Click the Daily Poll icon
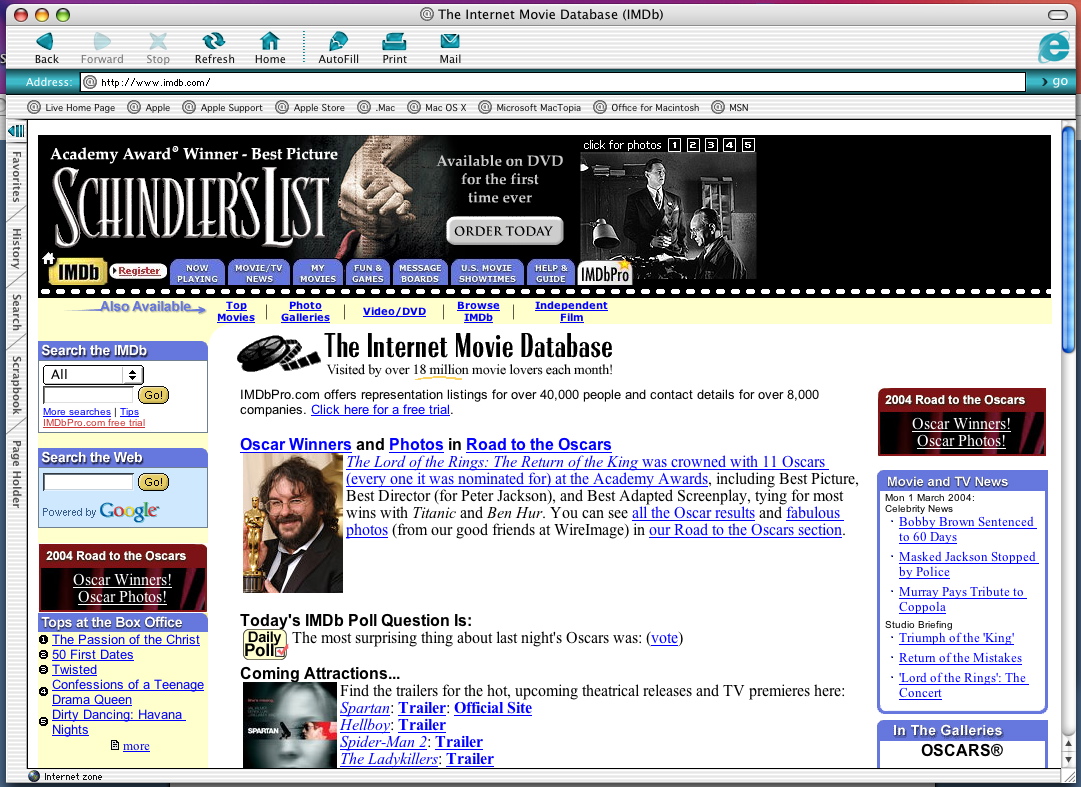This screenshot has width=1081, height=787. click(x=265, y=644)
